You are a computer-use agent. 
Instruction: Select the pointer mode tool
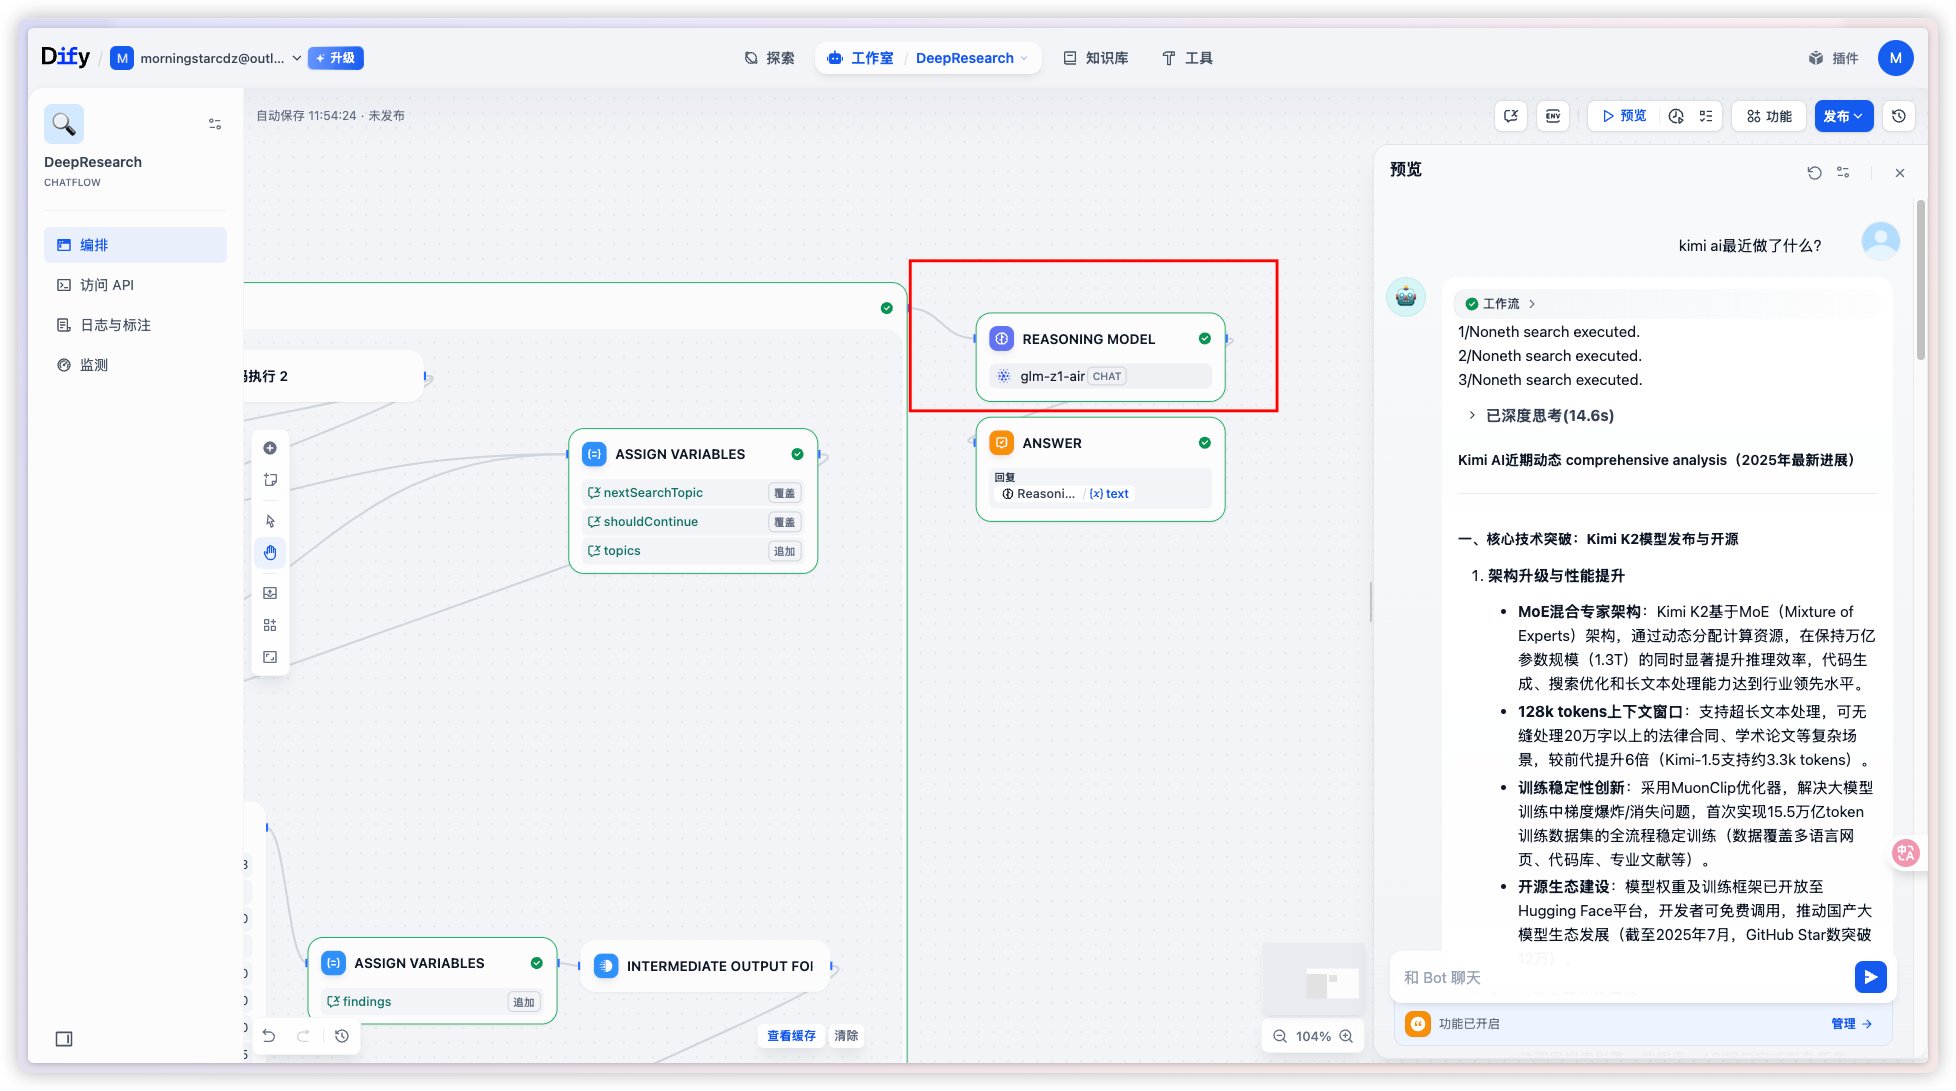pos(270,521)
